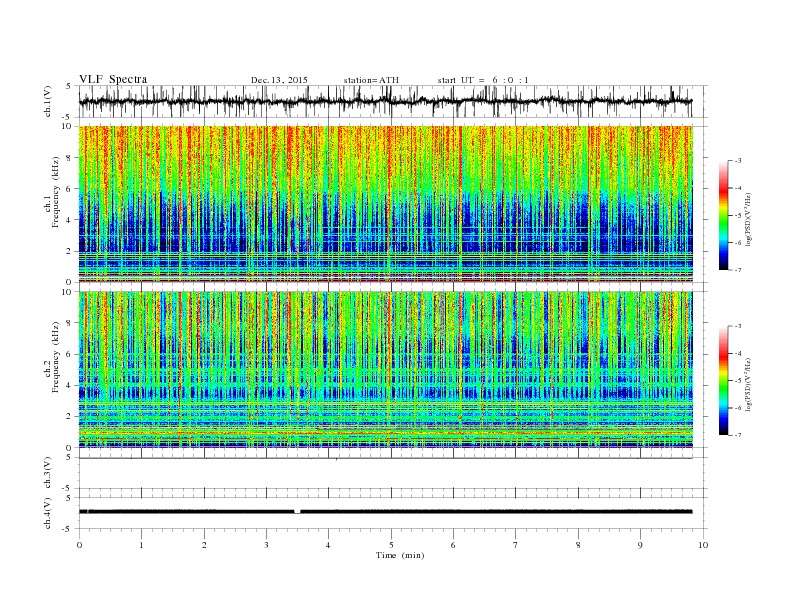Click the time axis tick label "3"
792x612 pixels.
pyautogui.click(x=266, y=545)
